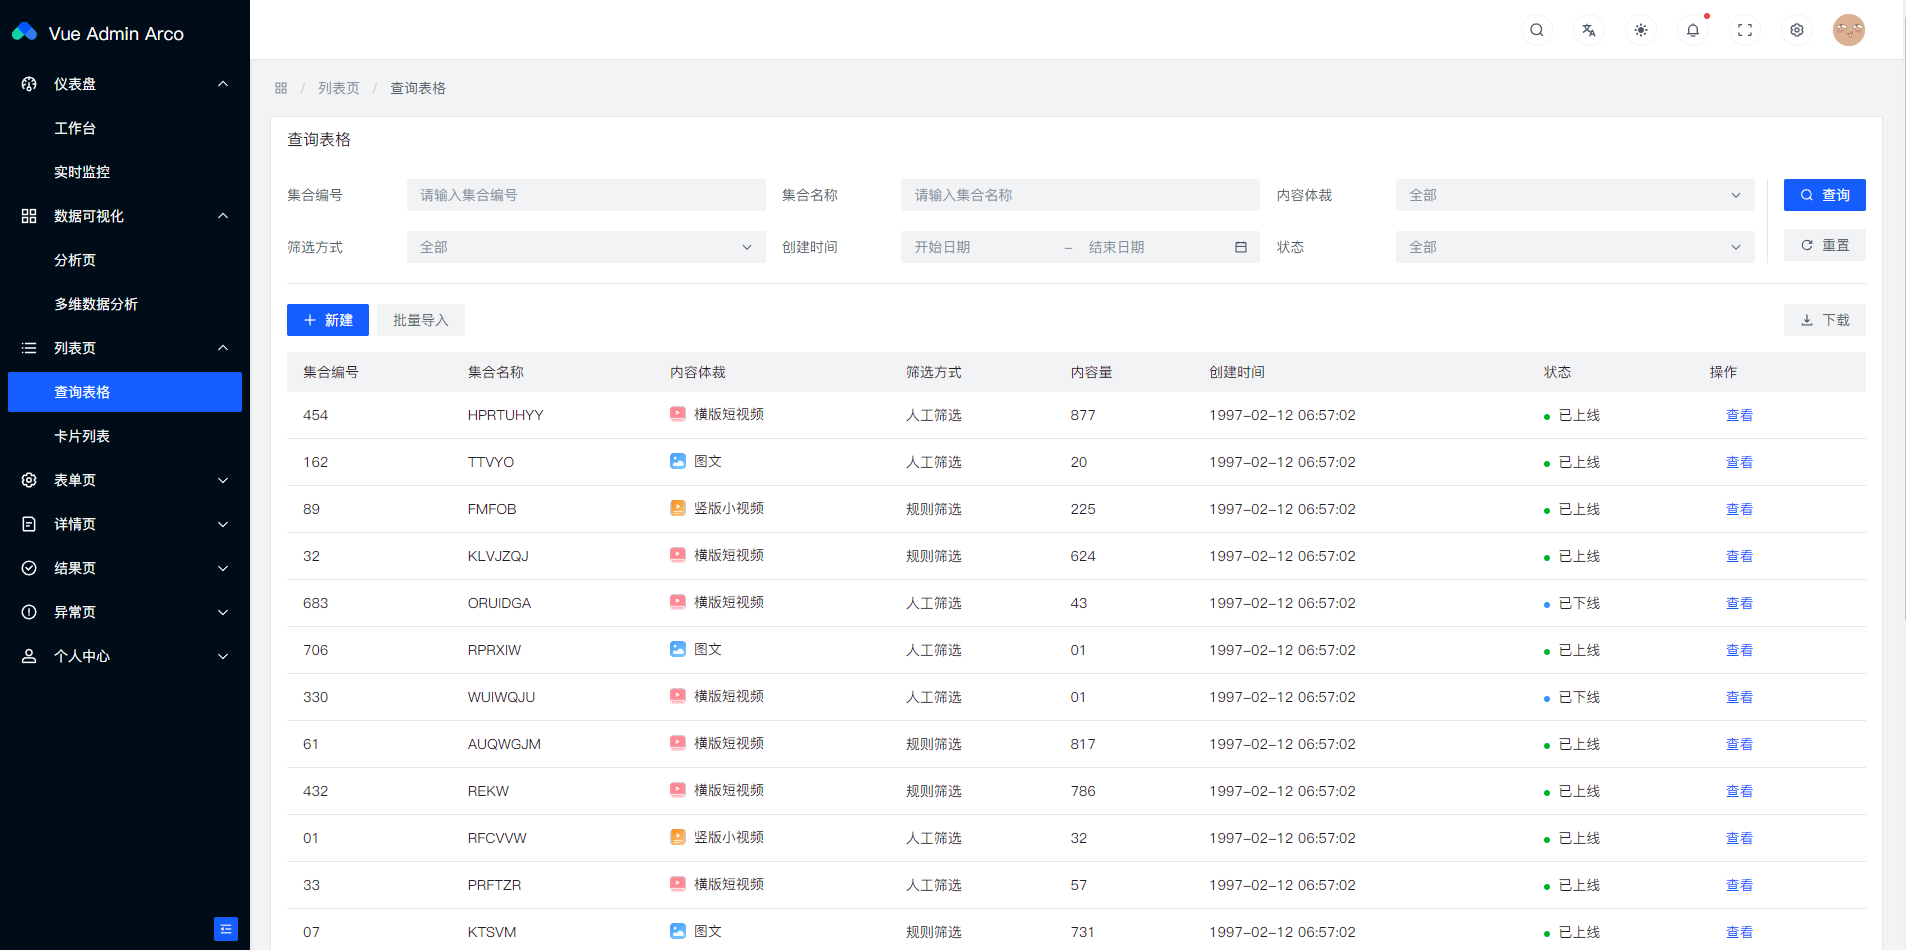Focus the 集合编号 input field

[586, 195]
